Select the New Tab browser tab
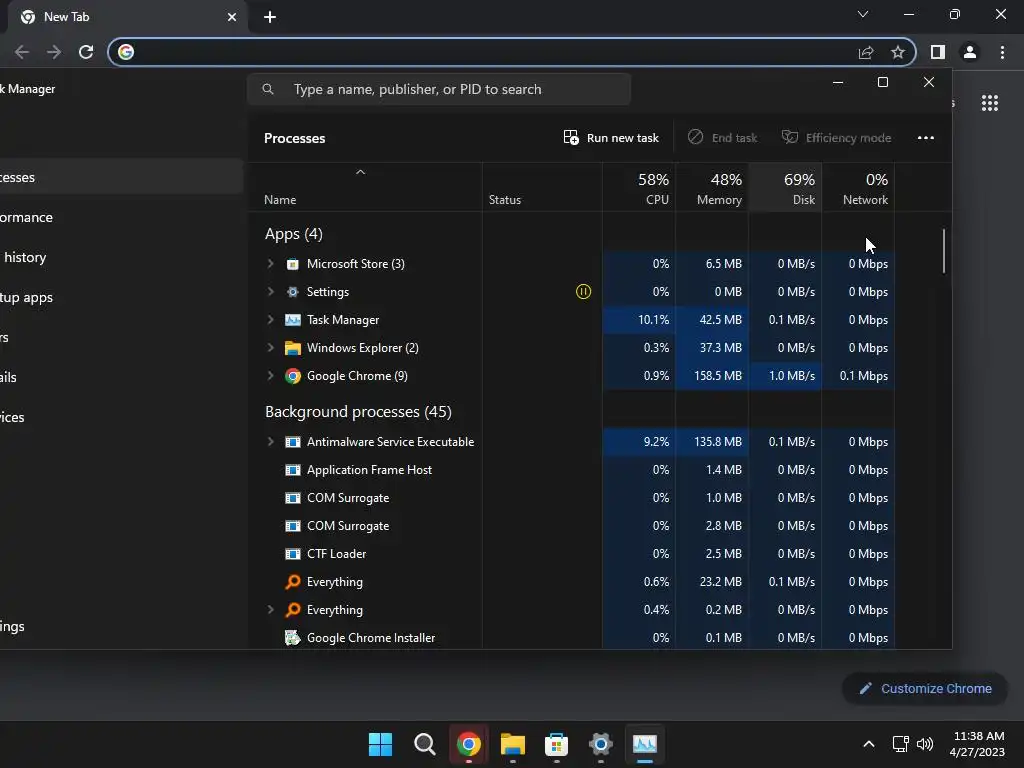This screenshot has height=768, width=1024. 127,17
